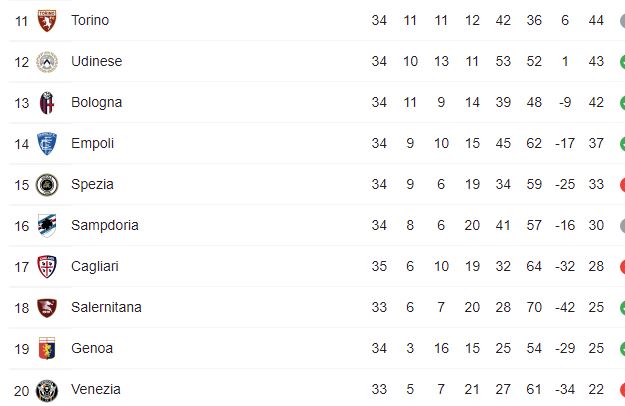
Task: Go to the Venezia team page
Action: pos(96,389)
